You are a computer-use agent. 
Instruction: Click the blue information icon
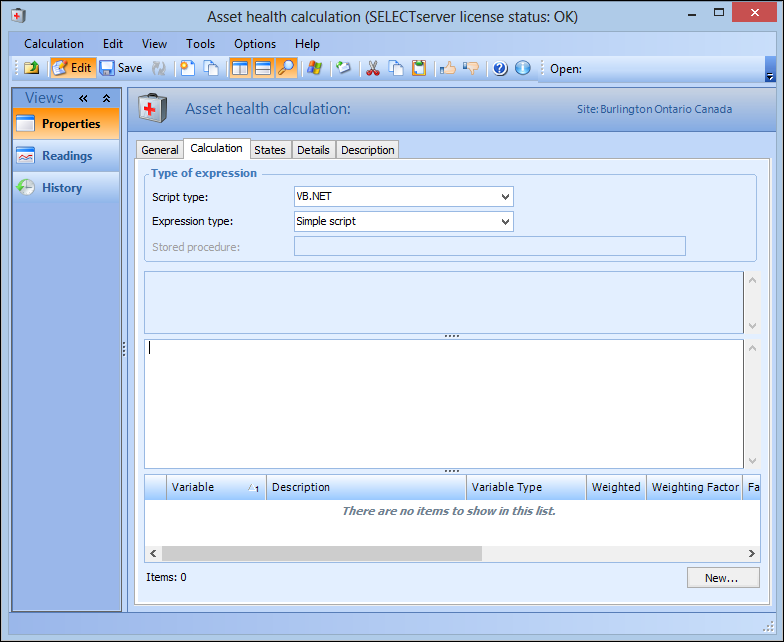[x=522, y=68]
